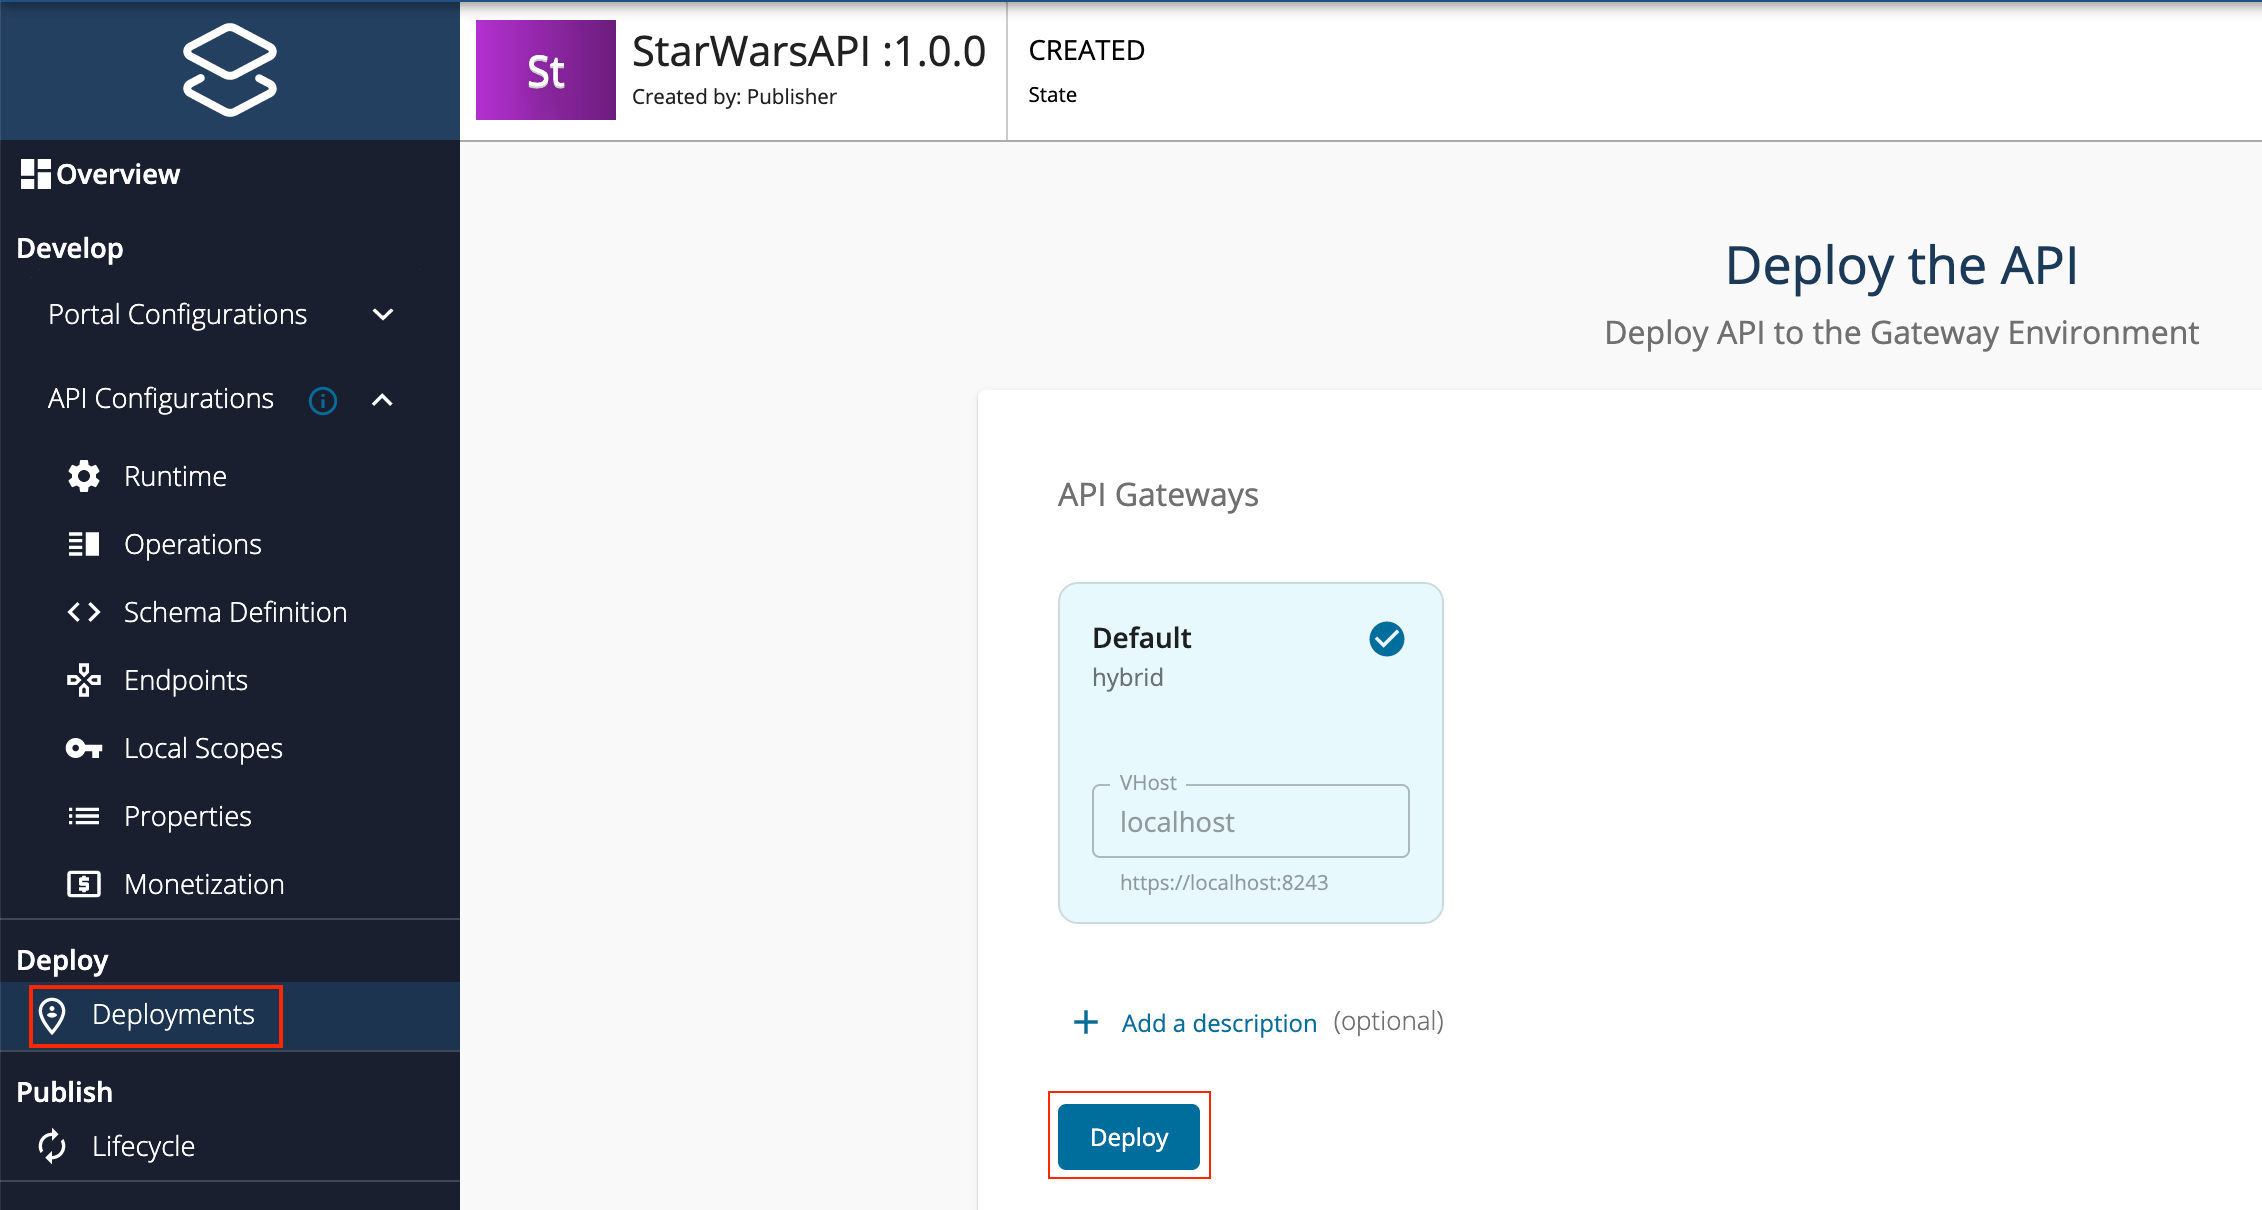Image resolution: width=2262 pixels, height=1210 pixels.
Task: Deselect the Default hybrid gateway checkmark
Action: point(1385,638)
